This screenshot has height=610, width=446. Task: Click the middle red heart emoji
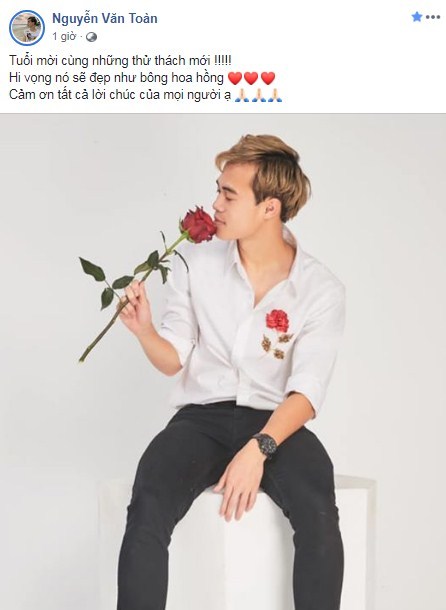(251, 78)
